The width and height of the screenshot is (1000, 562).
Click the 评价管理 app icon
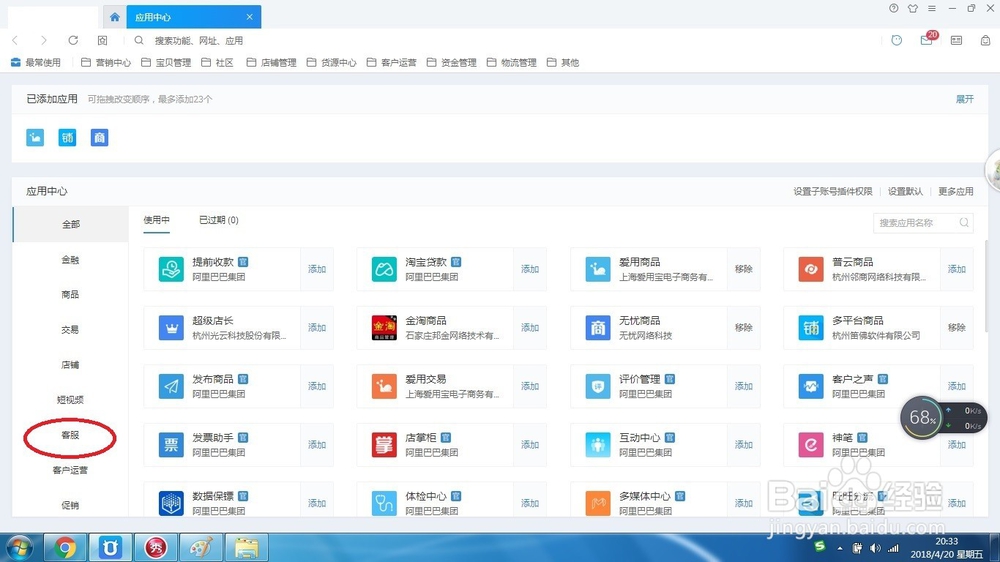(598, 387)
